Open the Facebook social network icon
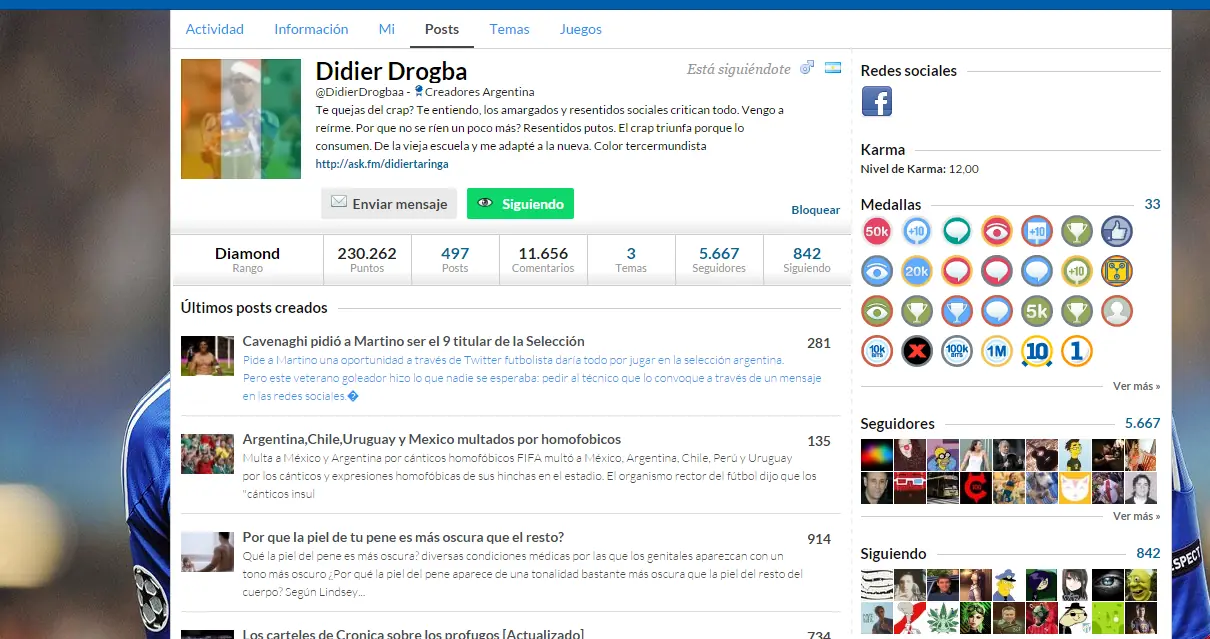The height and width of the screenshot is (639, 1210). [x=877, y=101]
